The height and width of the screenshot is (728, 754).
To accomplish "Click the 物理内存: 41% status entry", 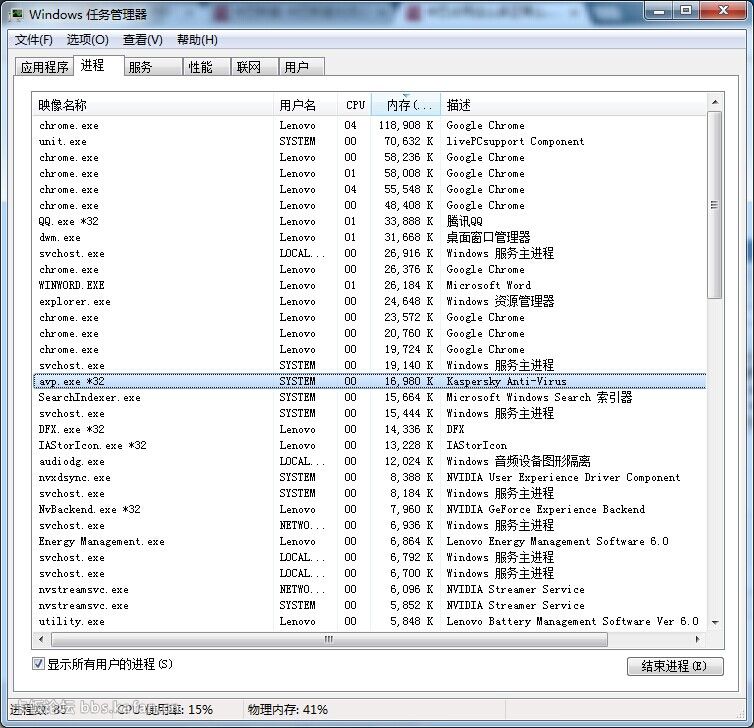I will click(x=288, y=709).
